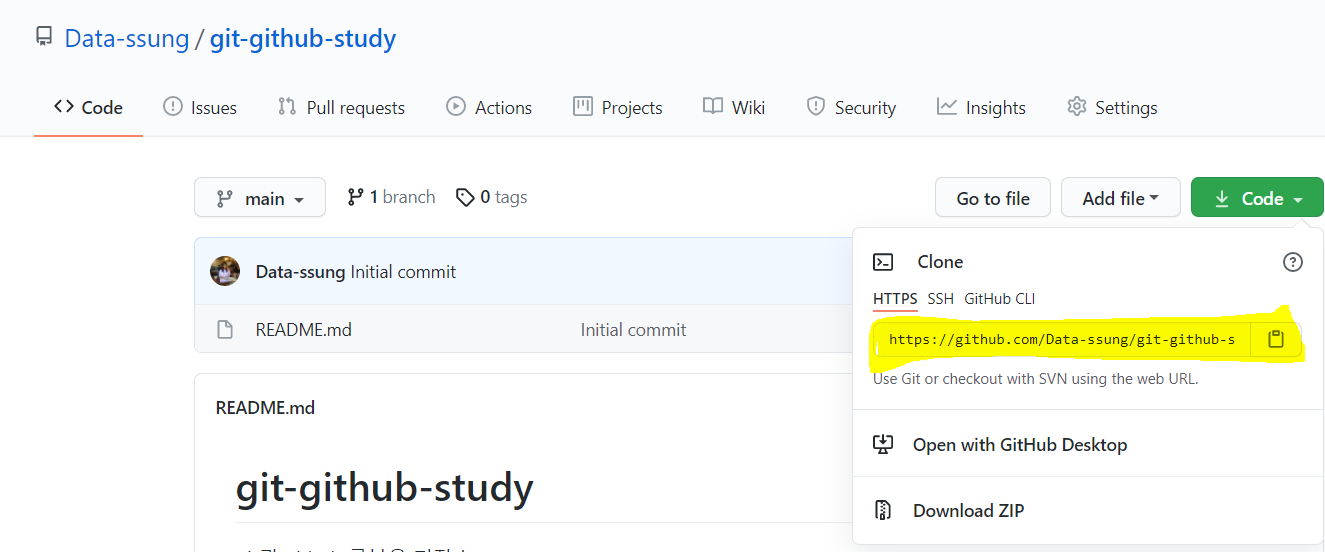The image size is (1325, 552).
Task: Select the HTTPS clone option
Action: pyautogui.click(x=895, y=299)
